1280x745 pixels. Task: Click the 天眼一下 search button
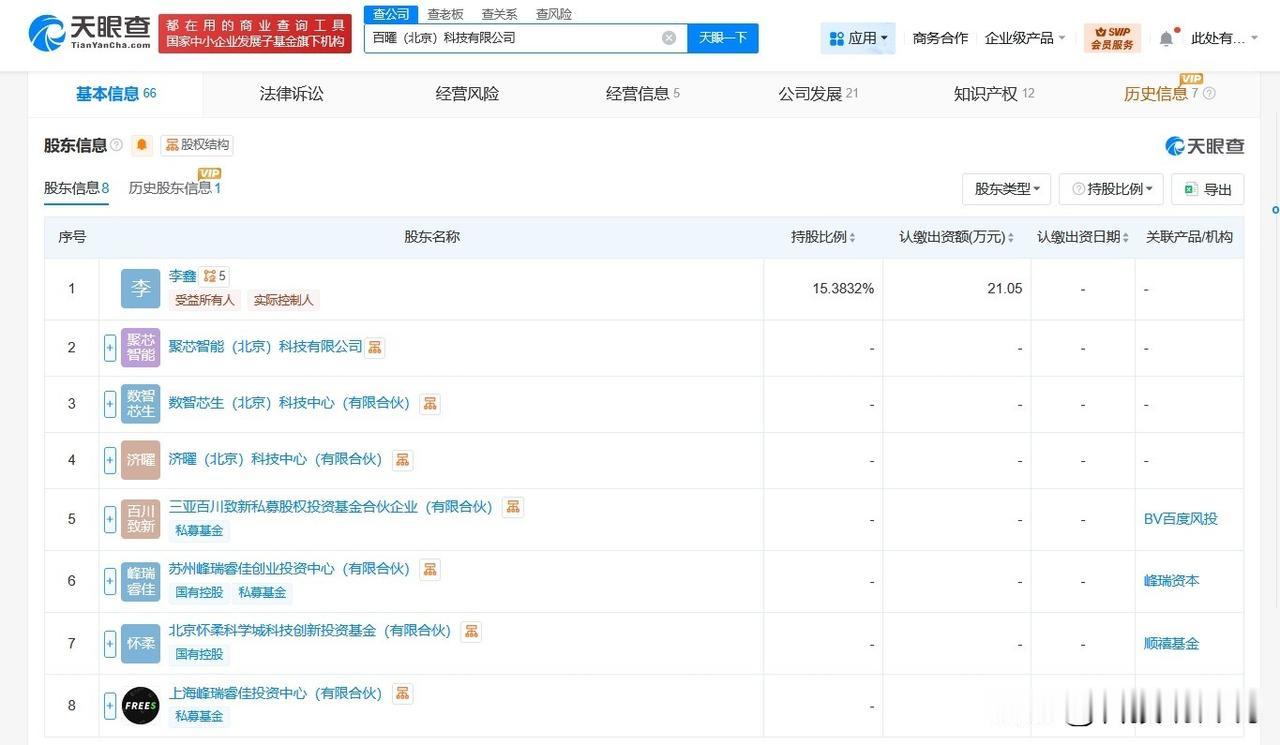coord(723,38)
